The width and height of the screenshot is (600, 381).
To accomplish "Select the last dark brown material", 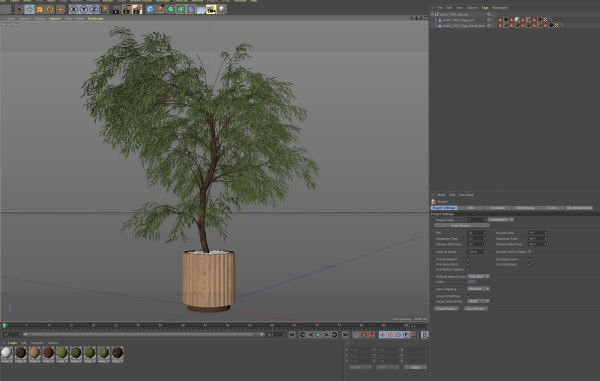I will click(117, 353).
